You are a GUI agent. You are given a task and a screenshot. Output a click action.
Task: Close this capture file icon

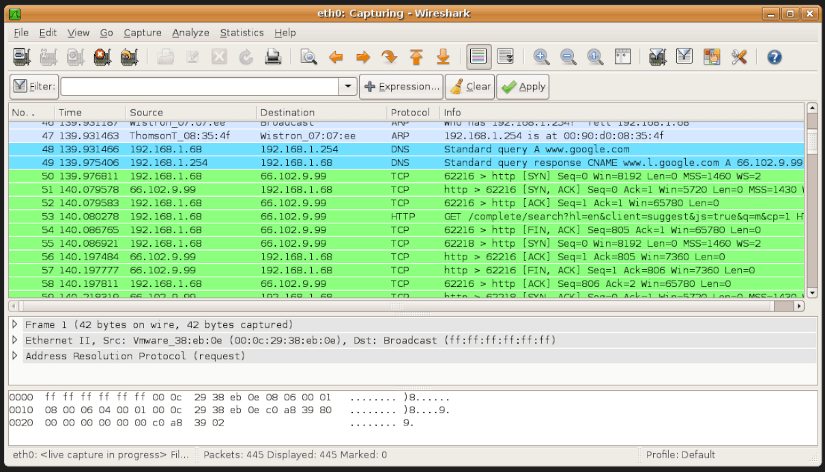click(x=219, y=57)
